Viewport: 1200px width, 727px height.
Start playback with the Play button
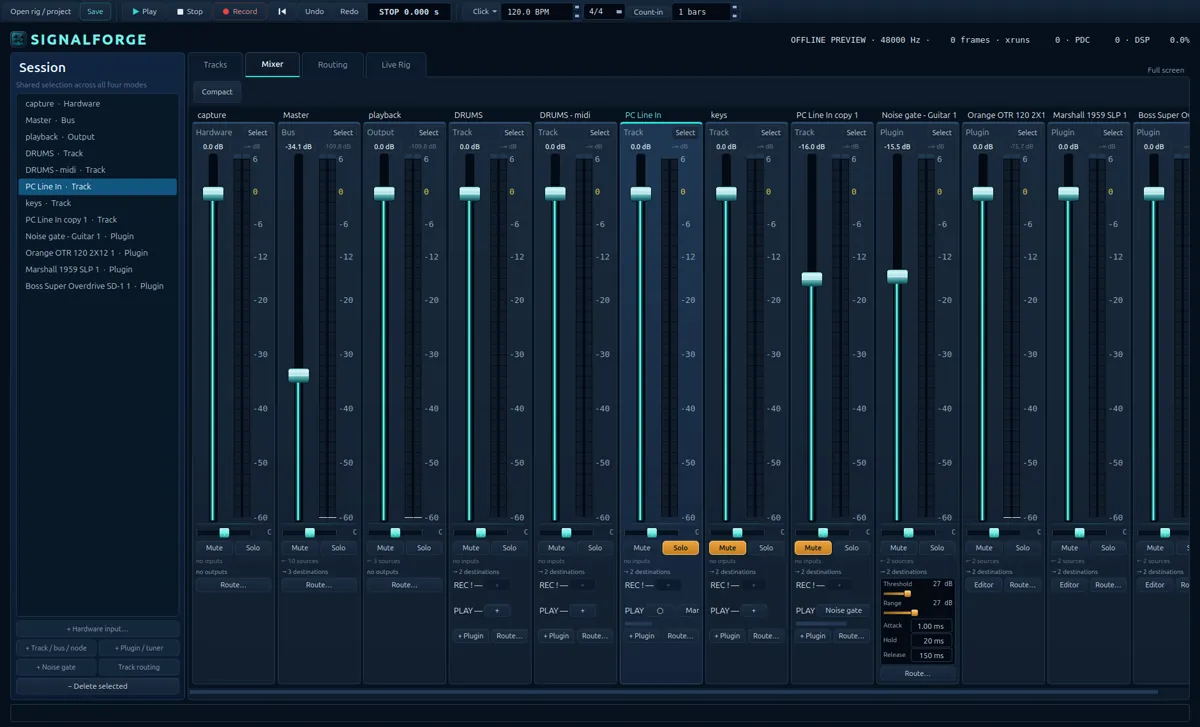pyautogui.click(x=145, y=12)
